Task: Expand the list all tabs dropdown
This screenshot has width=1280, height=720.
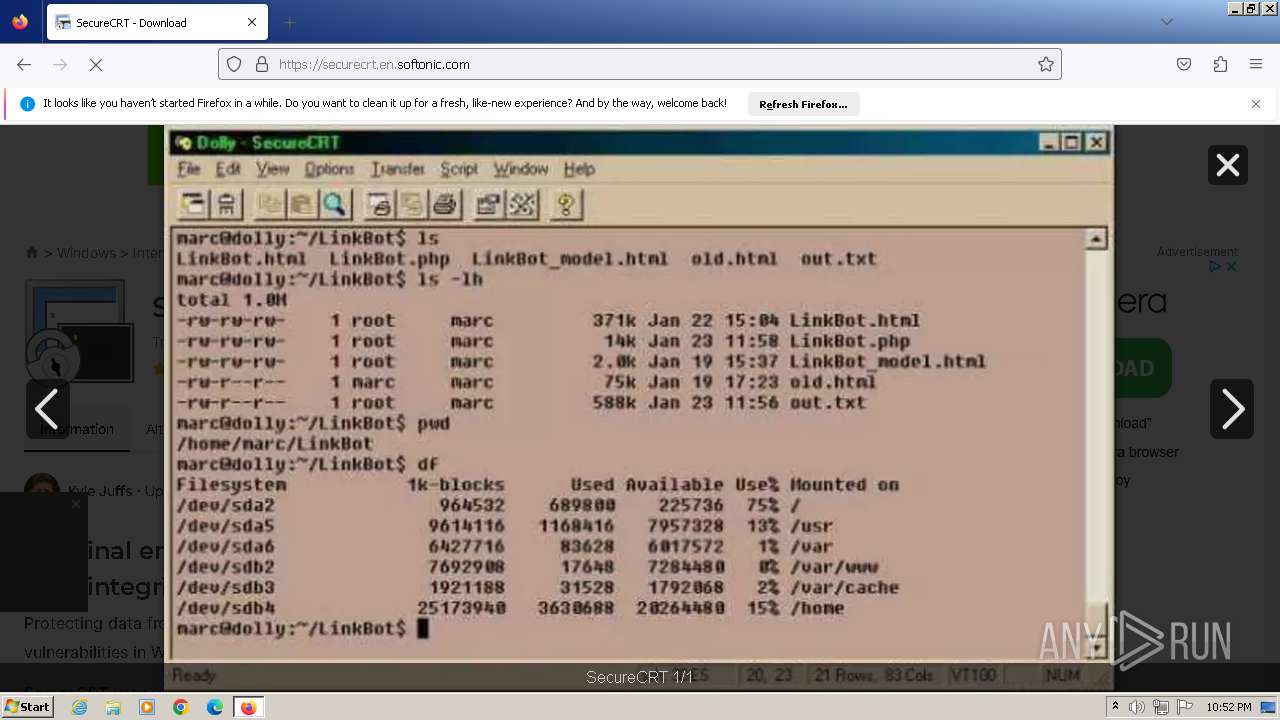Action: 1167,22
